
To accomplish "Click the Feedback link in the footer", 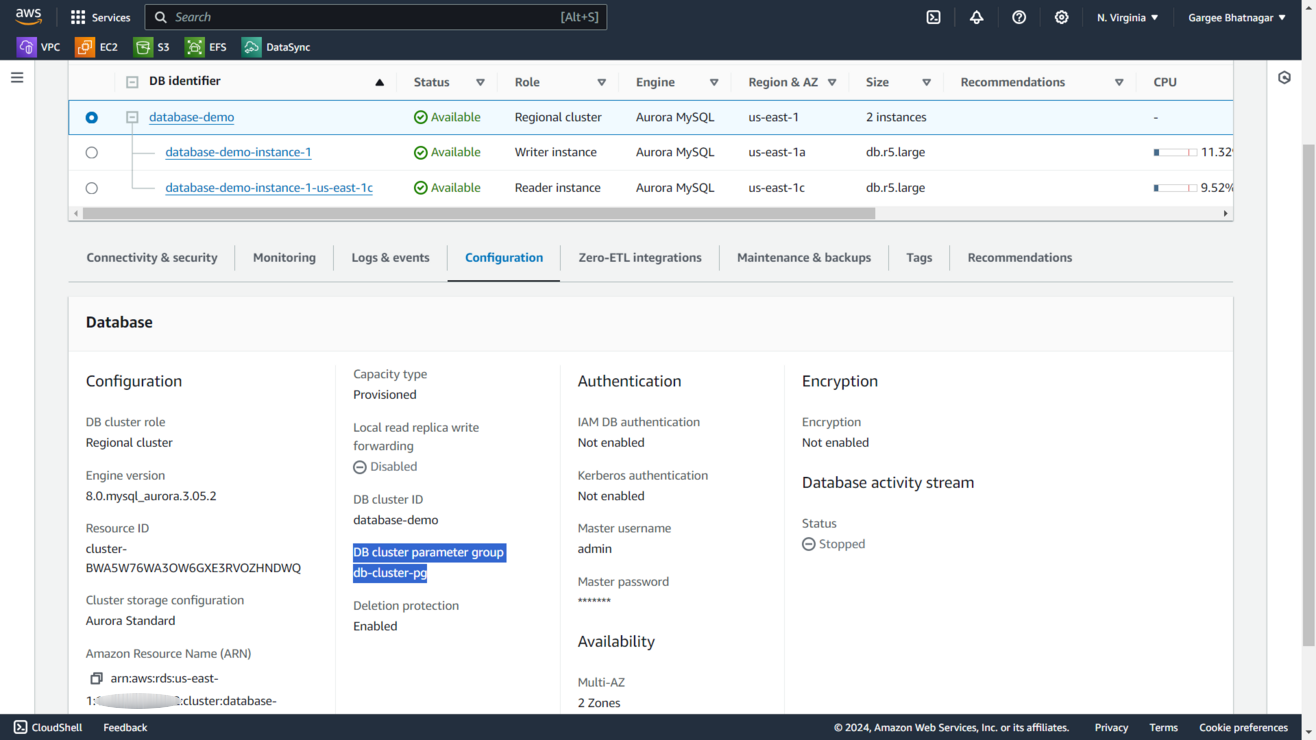I will tap(125, 727).
